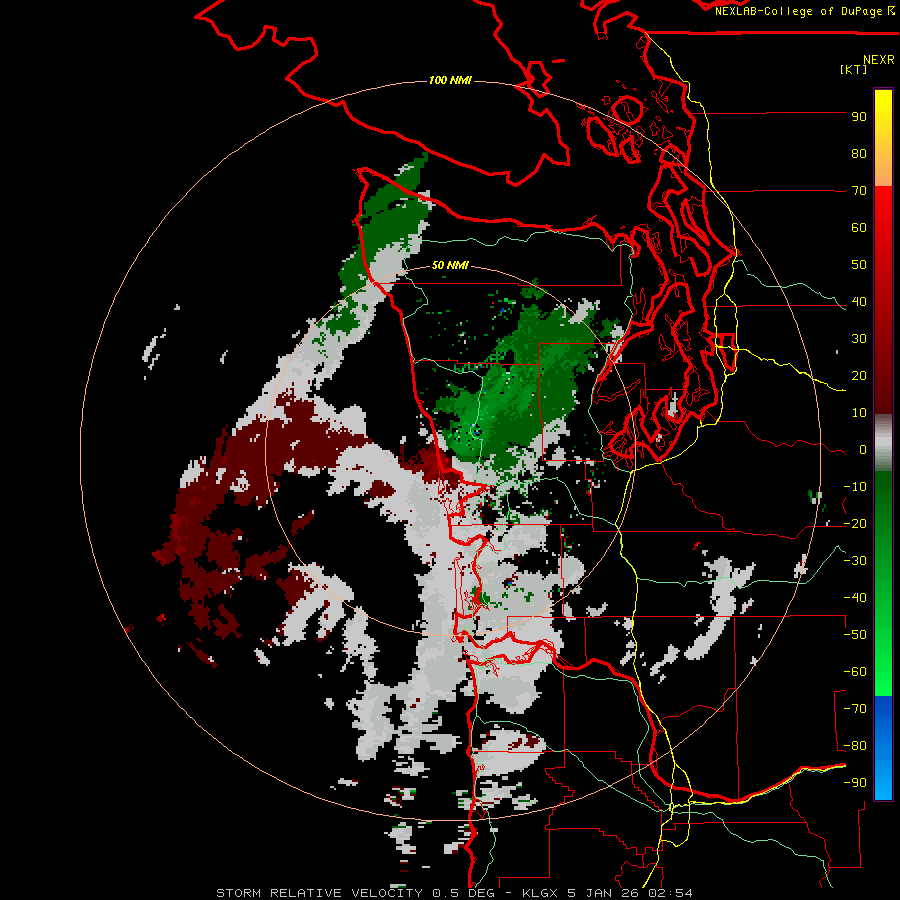
Task: Click the -30 value on velocity legend
Action: click(x=855, y=561)
